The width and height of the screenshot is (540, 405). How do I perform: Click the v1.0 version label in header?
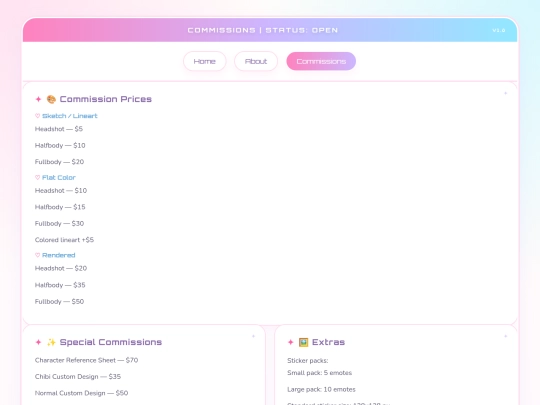pos(499,30)
